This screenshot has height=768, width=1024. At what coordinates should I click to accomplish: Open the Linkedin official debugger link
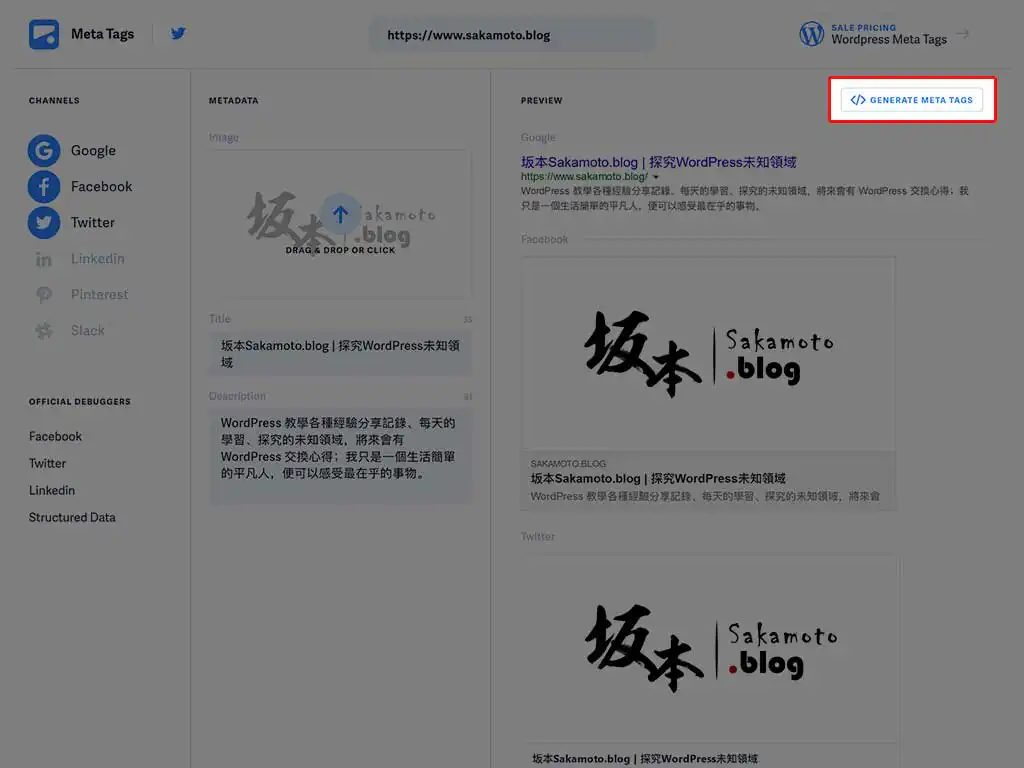coord(51,491)
